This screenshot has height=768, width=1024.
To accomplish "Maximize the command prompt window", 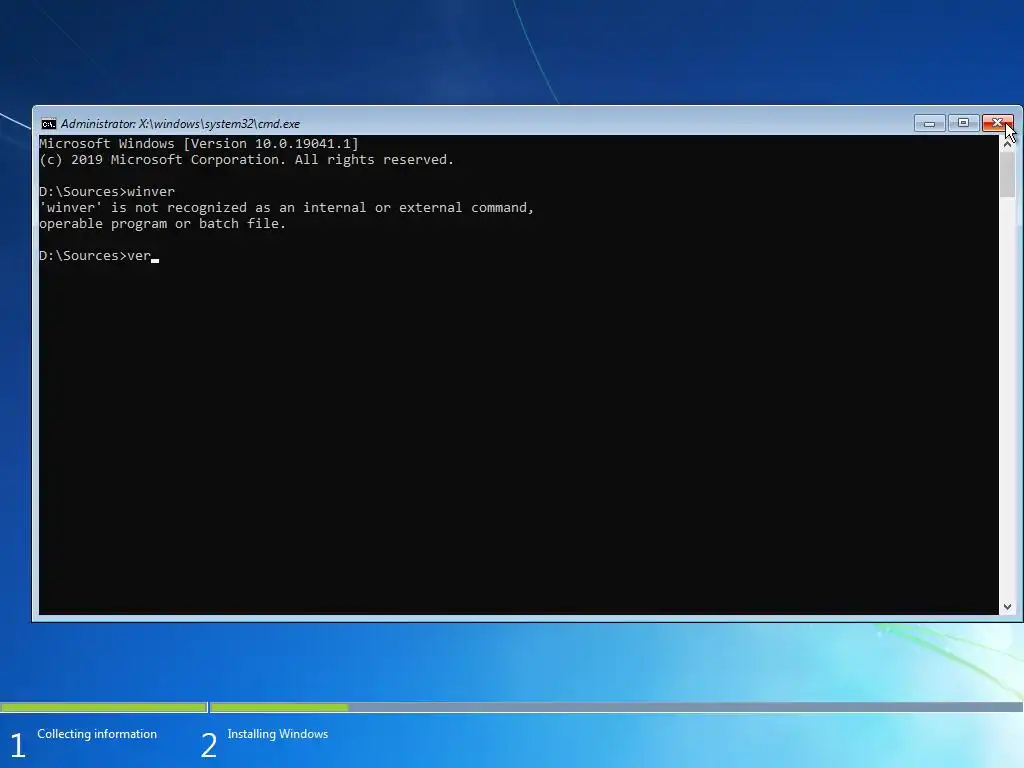I will 963,123.
